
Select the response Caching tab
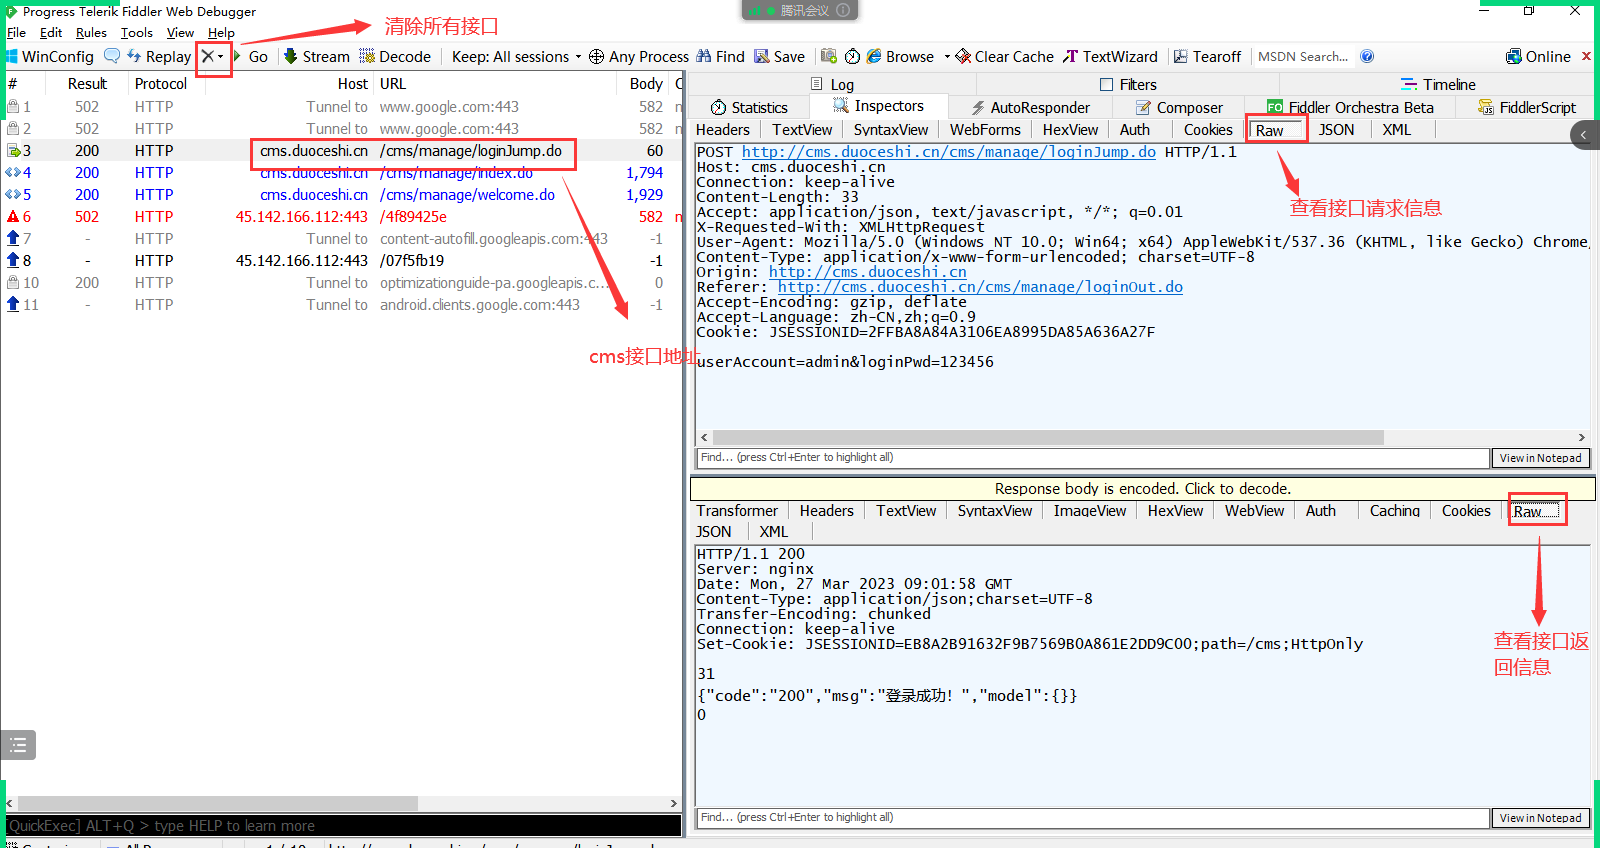[x=1394, y=511]
